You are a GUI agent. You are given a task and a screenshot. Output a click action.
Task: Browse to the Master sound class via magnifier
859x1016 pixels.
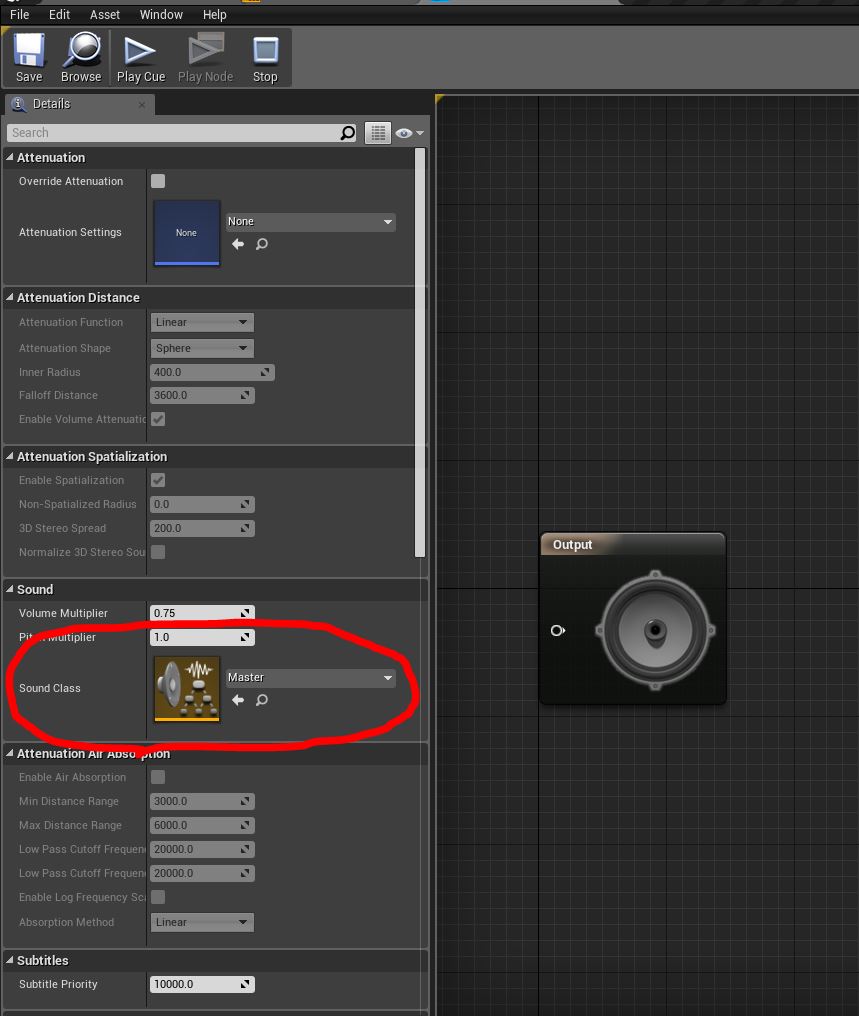261,700
